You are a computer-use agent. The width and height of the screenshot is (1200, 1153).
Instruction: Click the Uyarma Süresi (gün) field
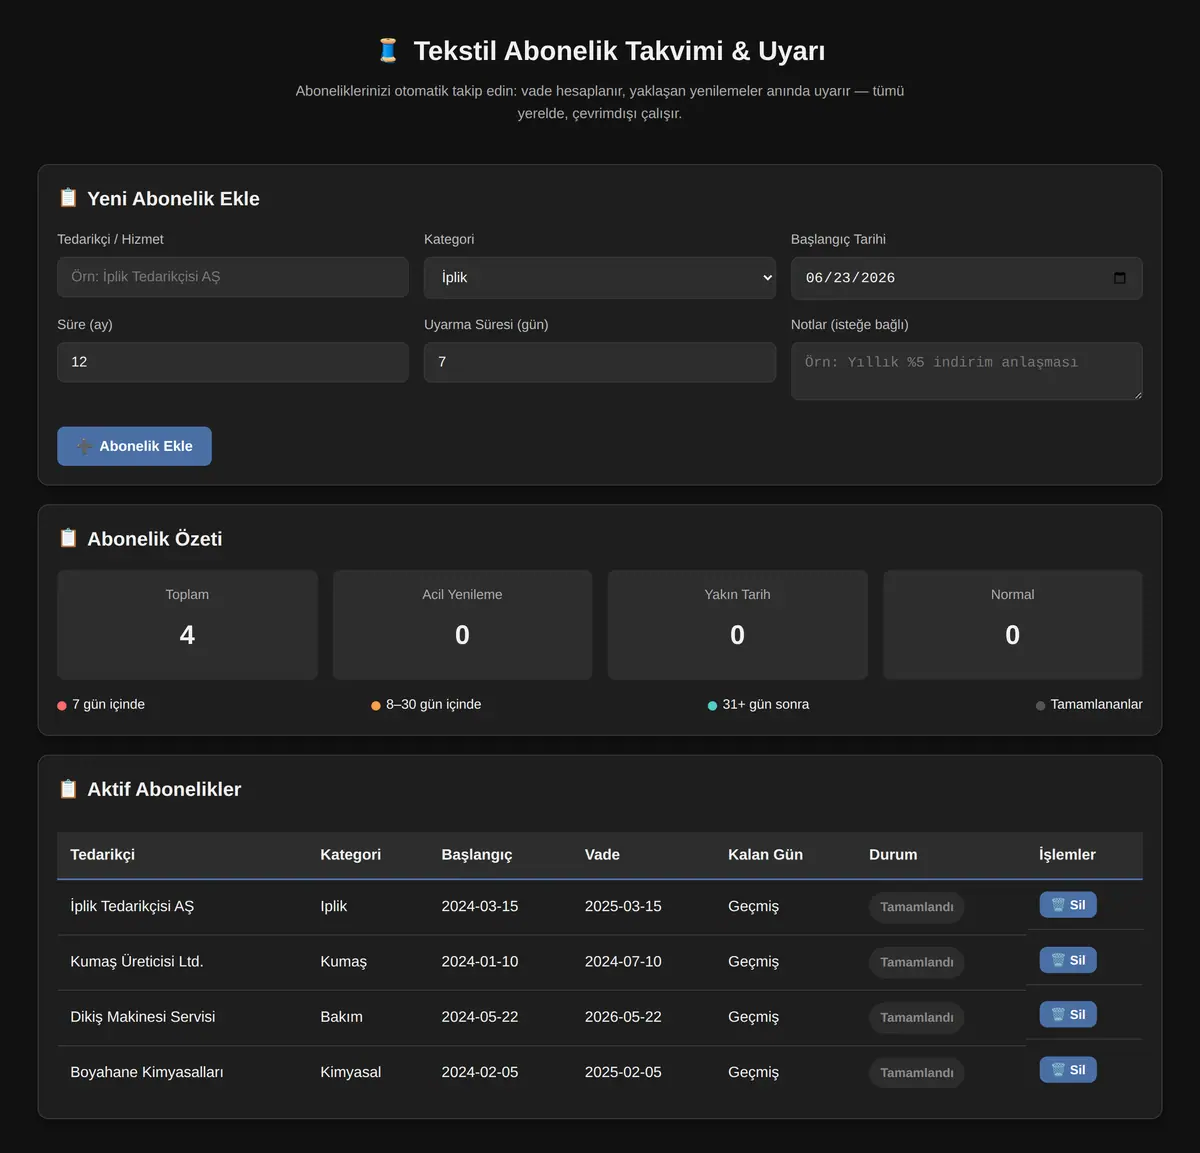600,362
